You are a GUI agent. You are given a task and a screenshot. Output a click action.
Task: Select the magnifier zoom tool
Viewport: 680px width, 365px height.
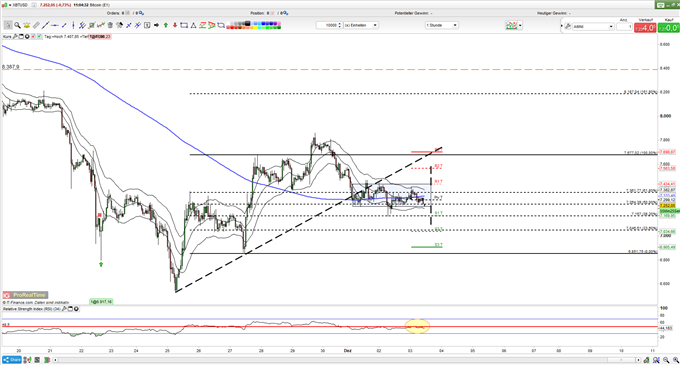[17, 25]
